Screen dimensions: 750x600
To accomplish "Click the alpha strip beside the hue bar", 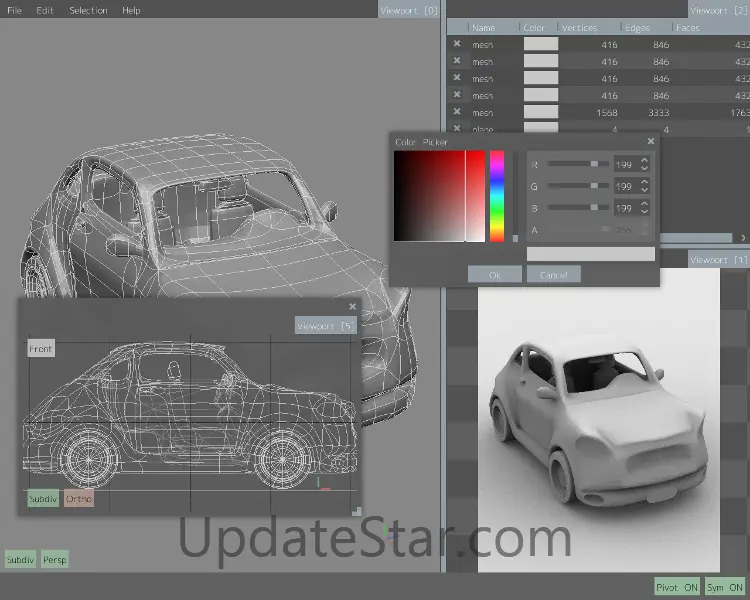I will click(x=515, y=196).
